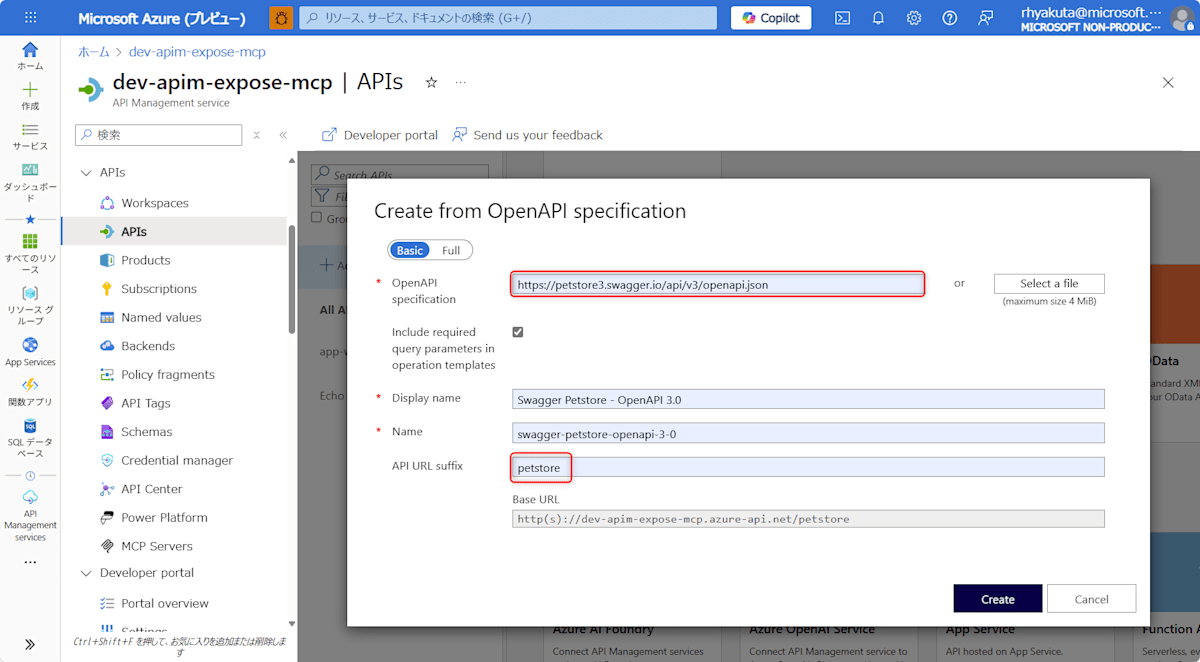
Task: Open the notifications bell
Action: [x=878, y=18]
